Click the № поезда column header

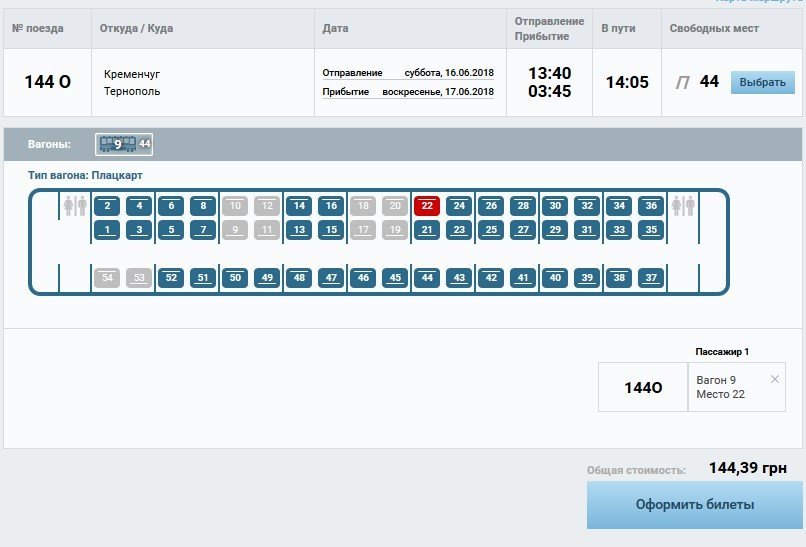tap(38, 28)
